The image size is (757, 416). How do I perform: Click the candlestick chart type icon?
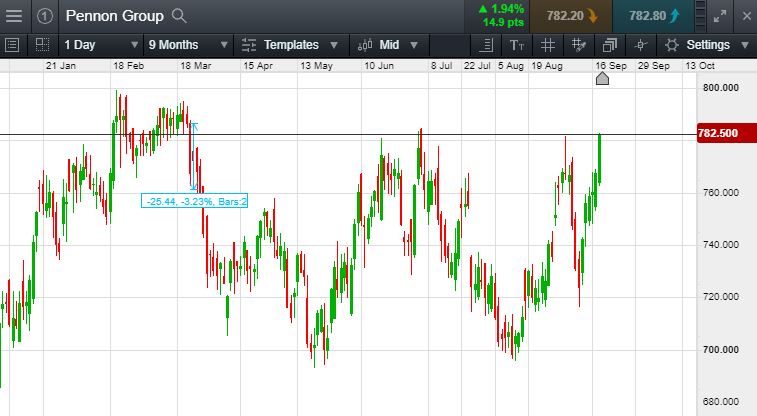[x=365, y=45]
